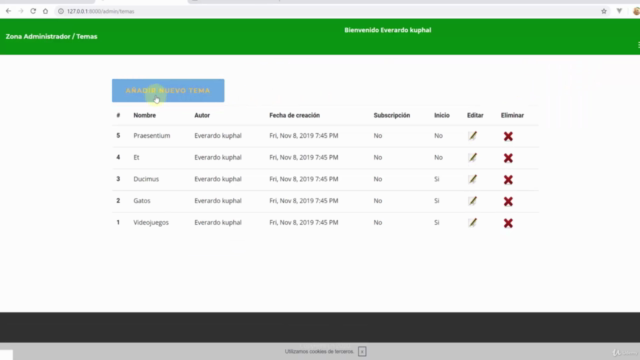Click creation date in the Gatos row
This screenshot has height=360, width=640.
(304, 200)
